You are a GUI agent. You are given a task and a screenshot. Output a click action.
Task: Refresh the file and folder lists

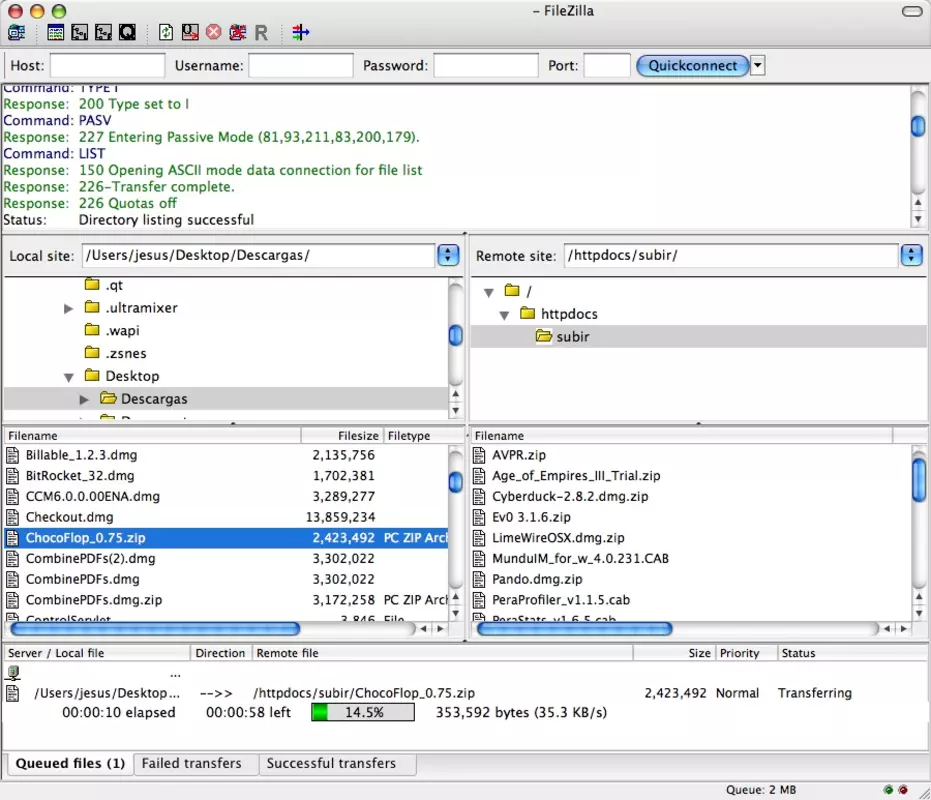pyautogui.click(x=166, y=32)
